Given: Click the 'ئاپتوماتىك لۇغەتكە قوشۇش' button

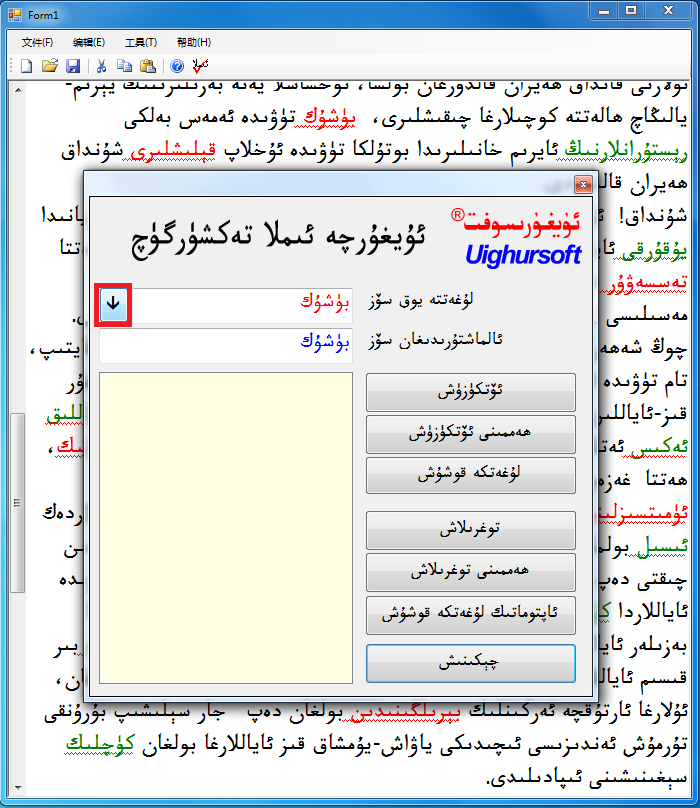Looking at the screenshot, I should click(x=471, y=615).
